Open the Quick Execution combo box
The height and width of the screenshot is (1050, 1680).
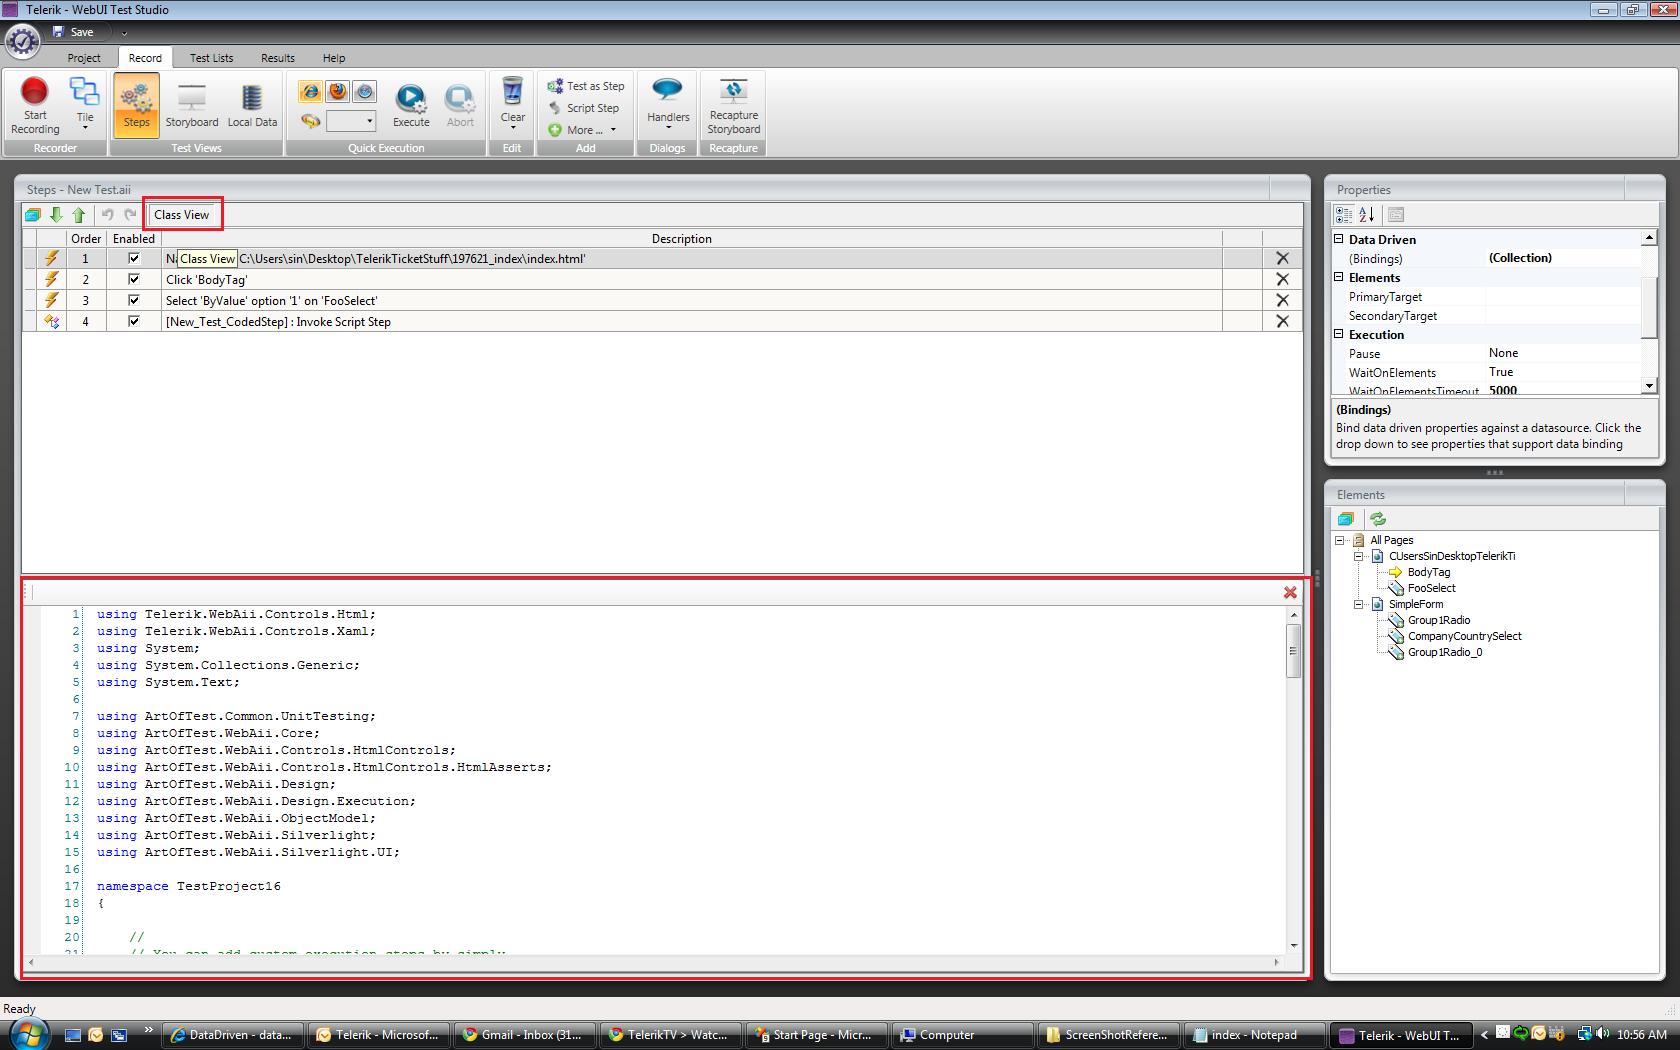coord(351,121)
